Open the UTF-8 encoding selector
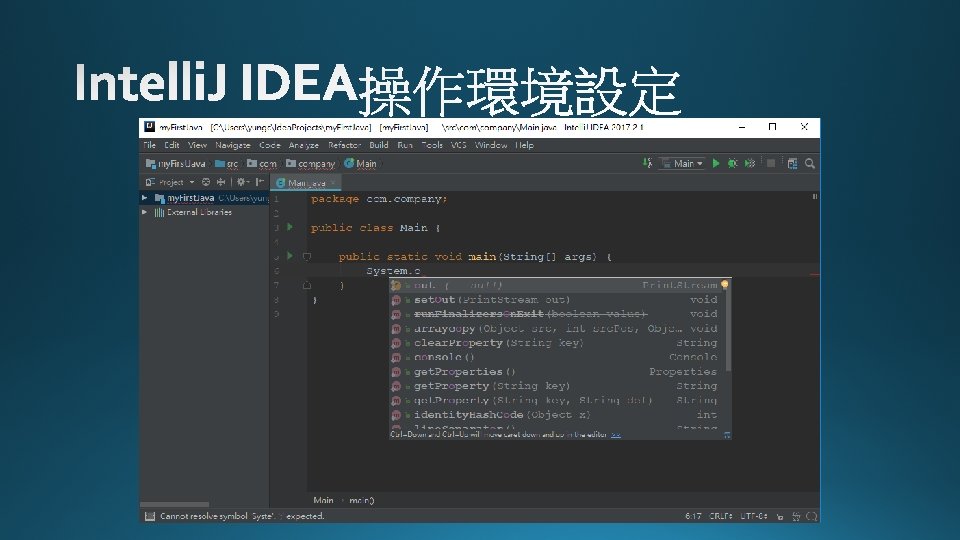This screenshot has height=540, width=960. (754, 516)
